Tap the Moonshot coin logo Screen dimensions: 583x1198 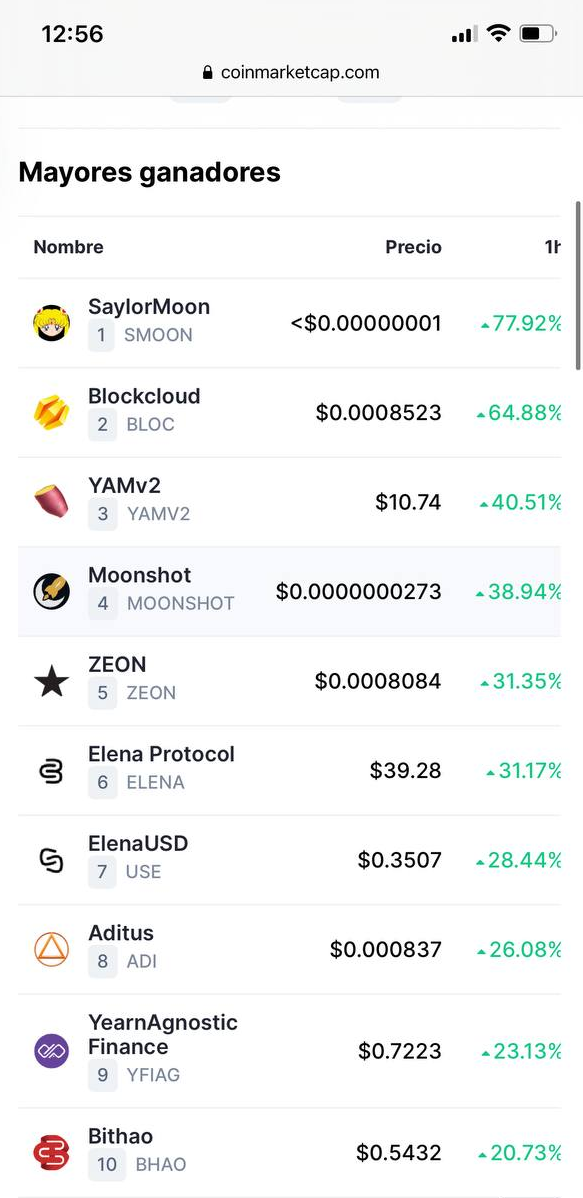[51, 591]
